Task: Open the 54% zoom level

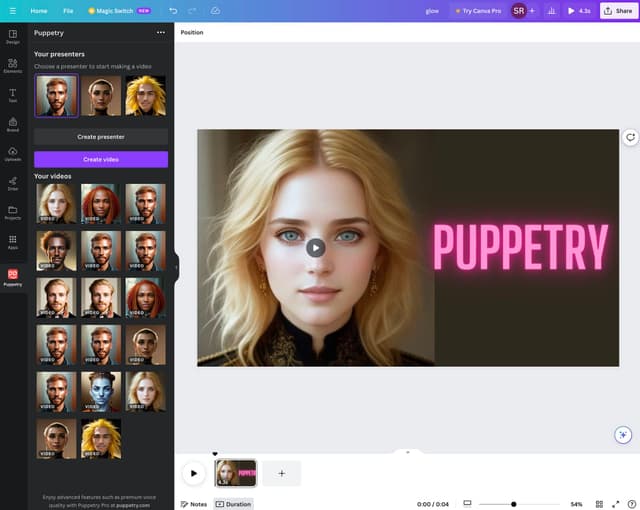Action: 576,504
